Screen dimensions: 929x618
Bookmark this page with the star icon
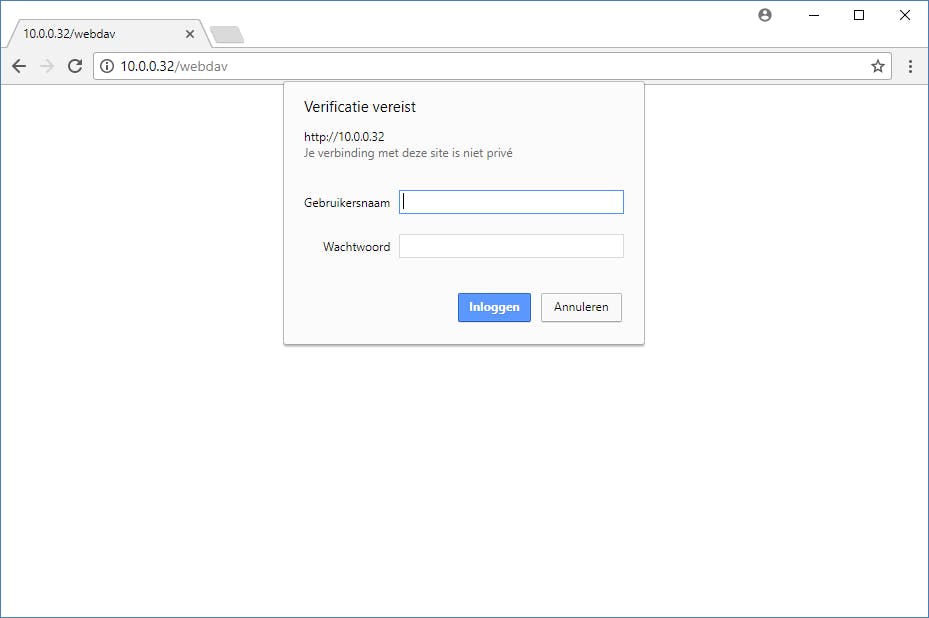[x=877, y=66]
